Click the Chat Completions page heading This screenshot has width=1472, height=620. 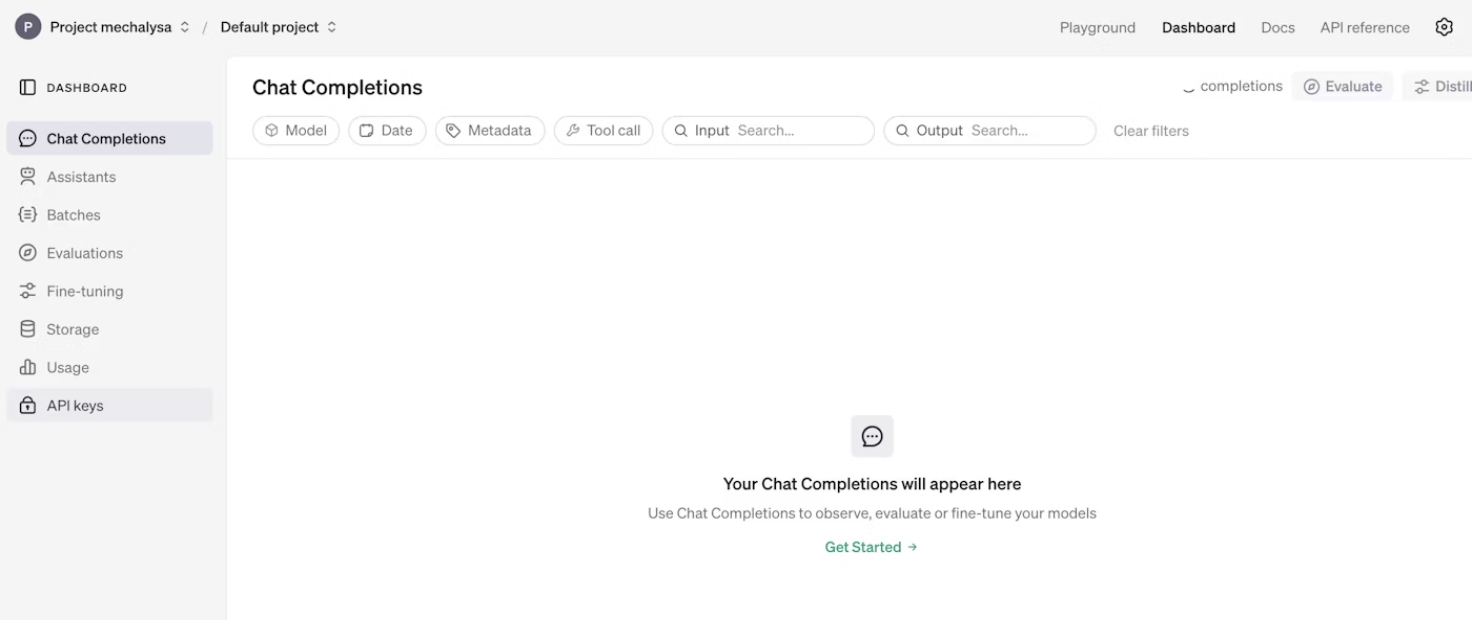(x=337, y=88)
